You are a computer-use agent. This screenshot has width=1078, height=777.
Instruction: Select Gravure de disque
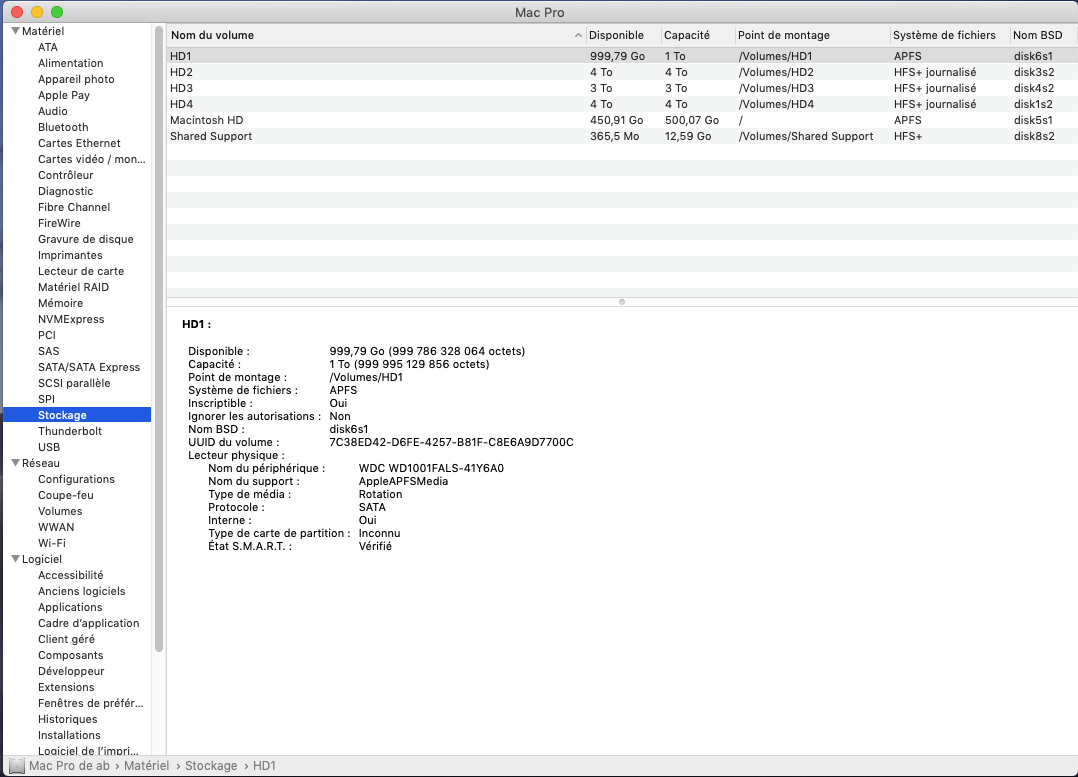tap(86, 239)
